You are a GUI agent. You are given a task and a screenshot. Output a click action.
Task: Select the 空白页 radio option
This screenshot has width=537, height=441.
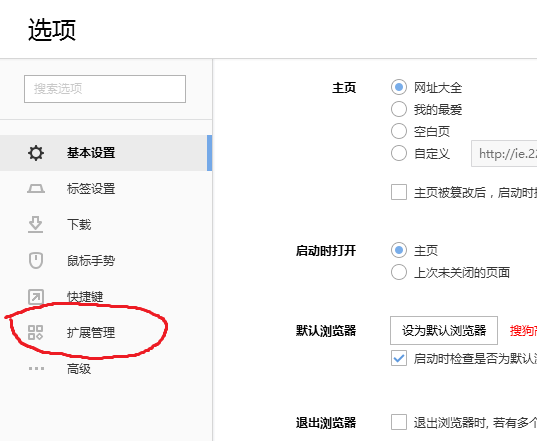[399, 131]
